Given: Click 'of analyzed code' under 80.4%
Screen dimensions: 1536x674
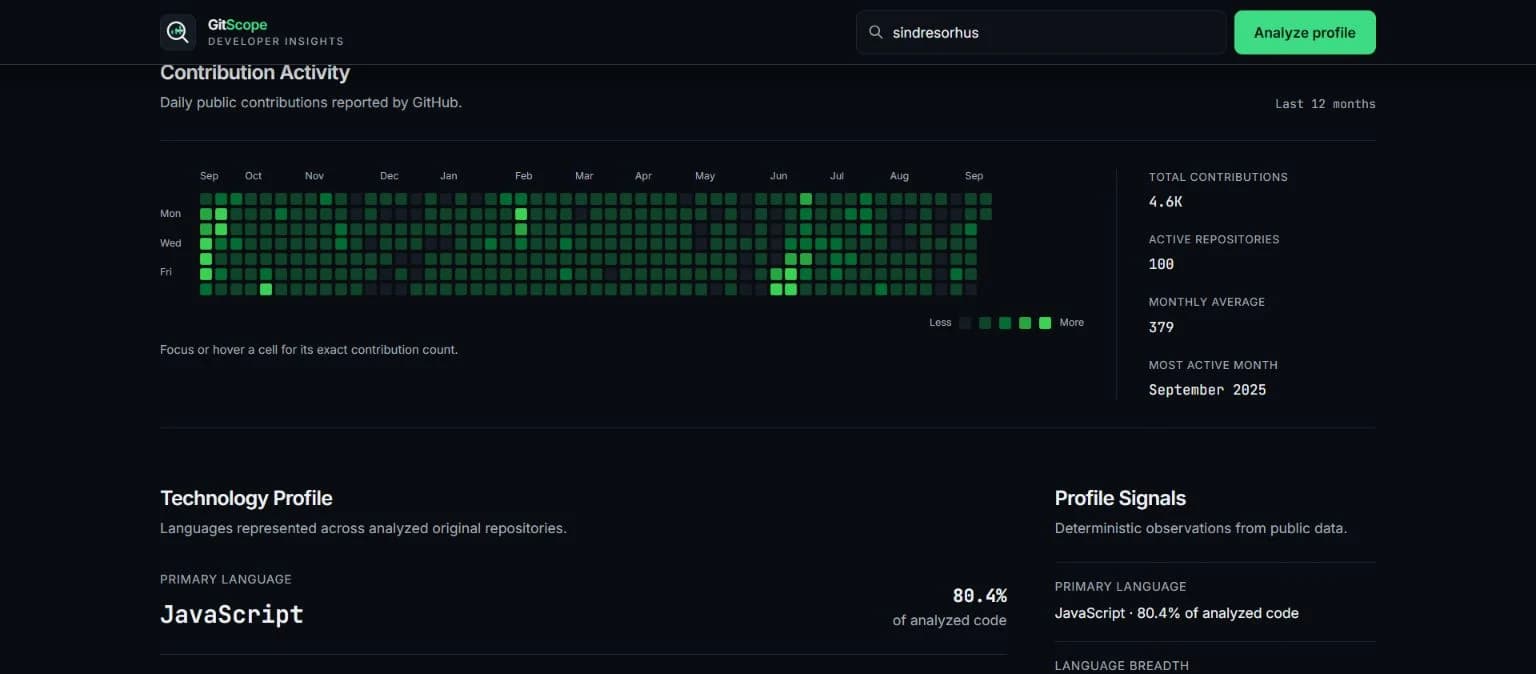Looking at the screenshot, I should click(949, 621).
